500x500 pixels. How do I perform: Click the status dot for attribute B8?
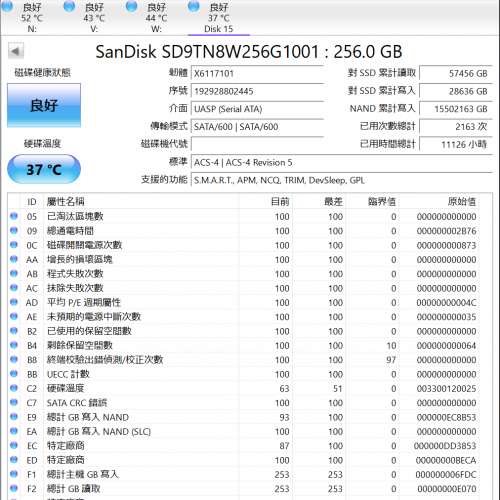(14, 359)
